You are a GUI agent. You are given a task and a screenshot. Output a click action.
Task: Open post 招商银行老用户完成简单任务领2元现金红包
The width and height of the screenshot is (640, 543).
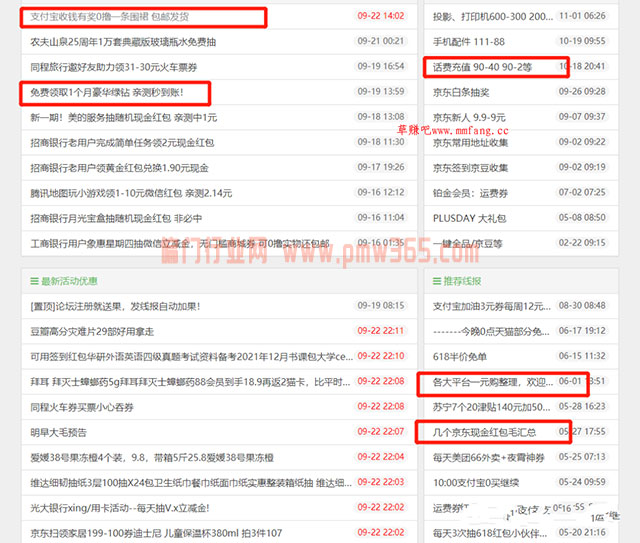122,143
